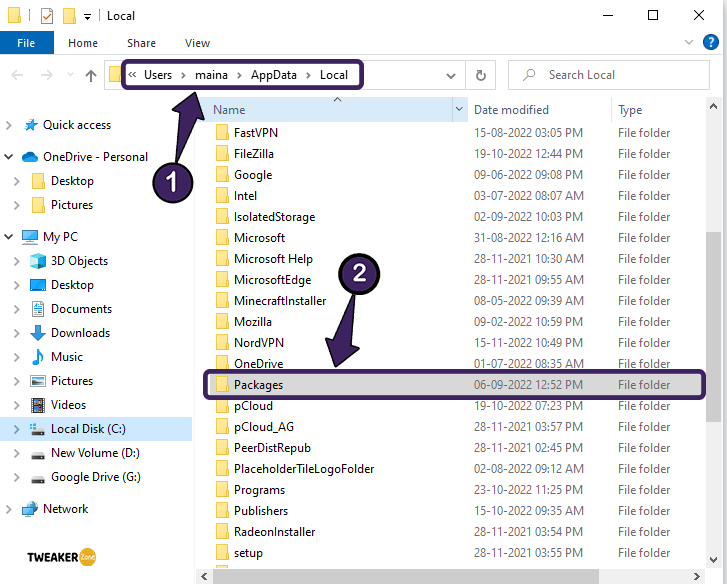Expand the Local Disk (C:) node
This screenshot has height=584, width=727.
17,429
